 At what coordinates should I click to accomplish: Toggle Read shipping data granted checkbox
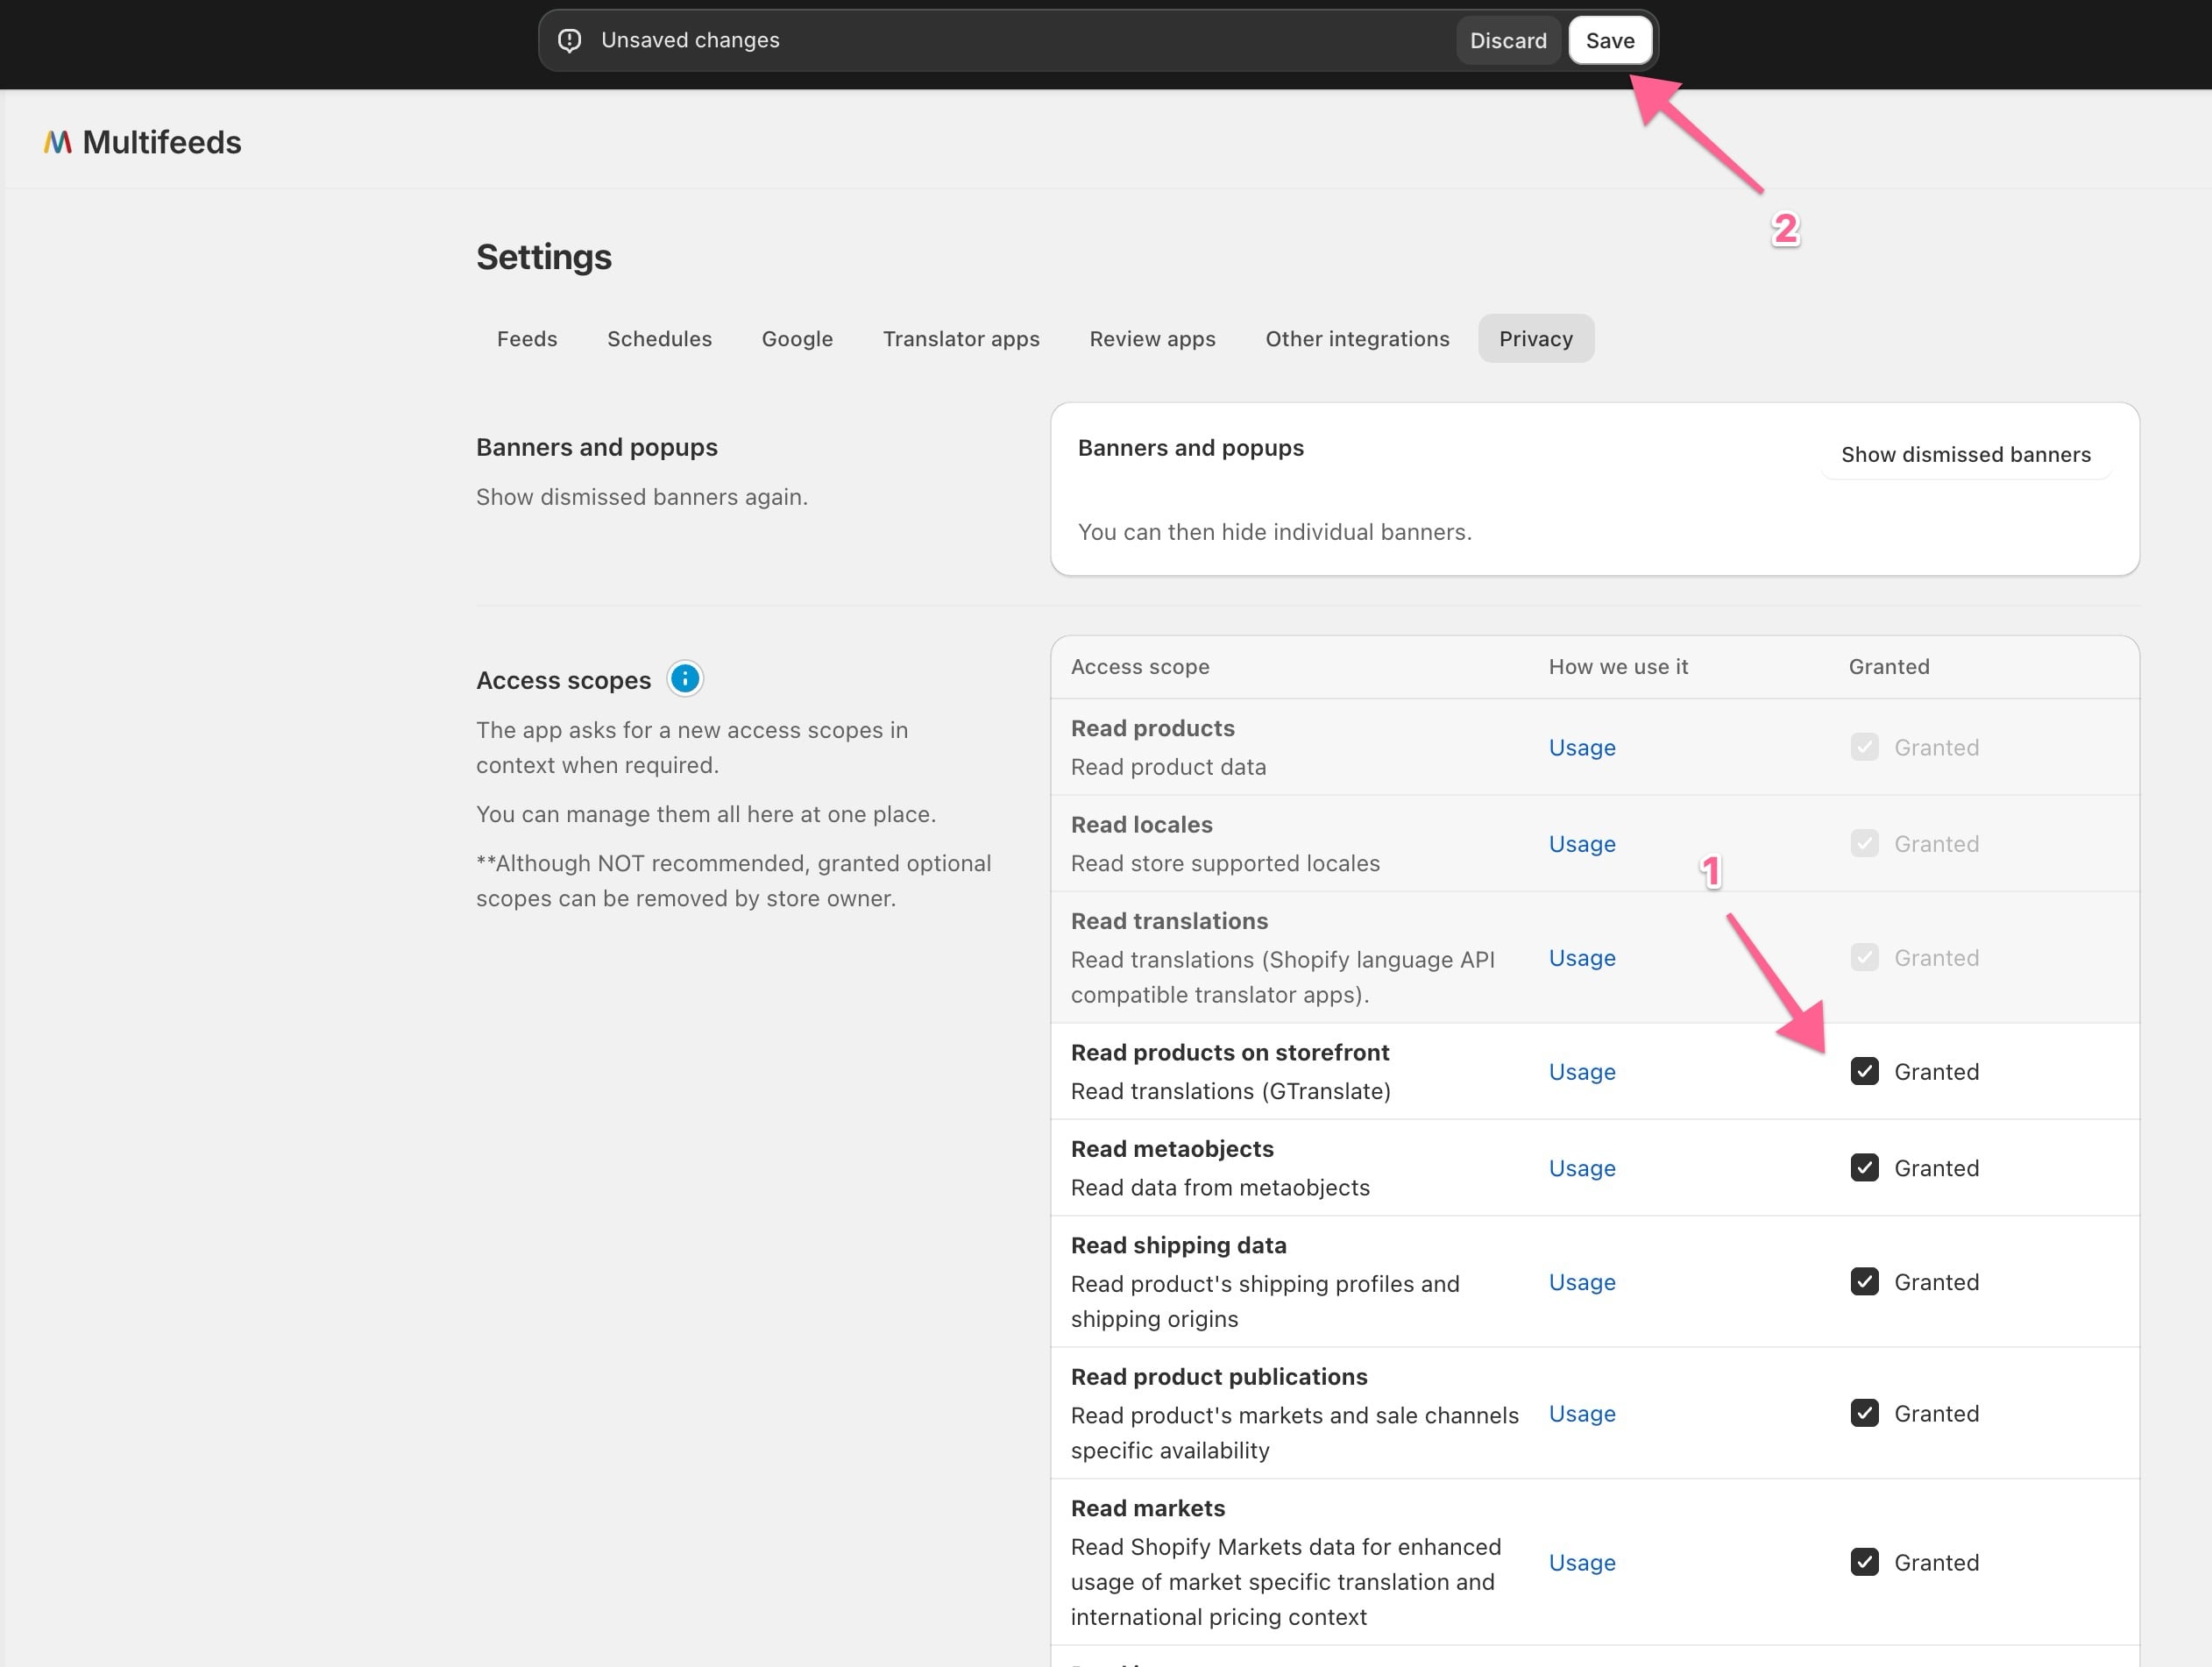[1864, 1281]
